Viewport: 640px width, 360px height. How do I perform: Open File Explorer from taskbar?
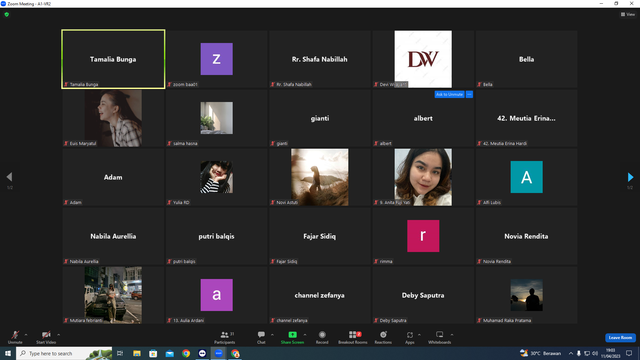tap(137, 353)
